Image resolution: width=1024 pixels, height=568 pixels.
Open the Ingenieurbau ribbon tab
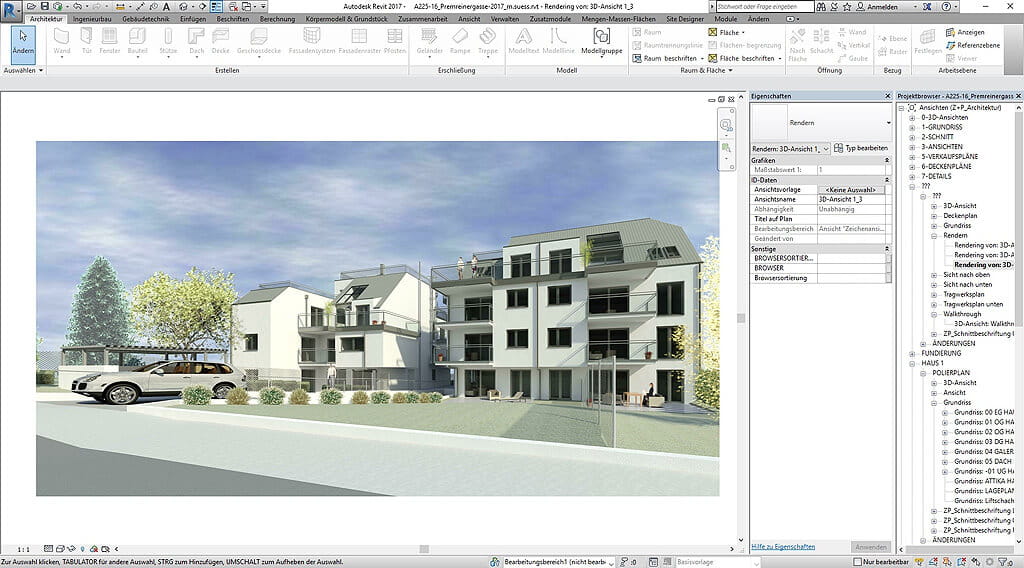[92, 19]
